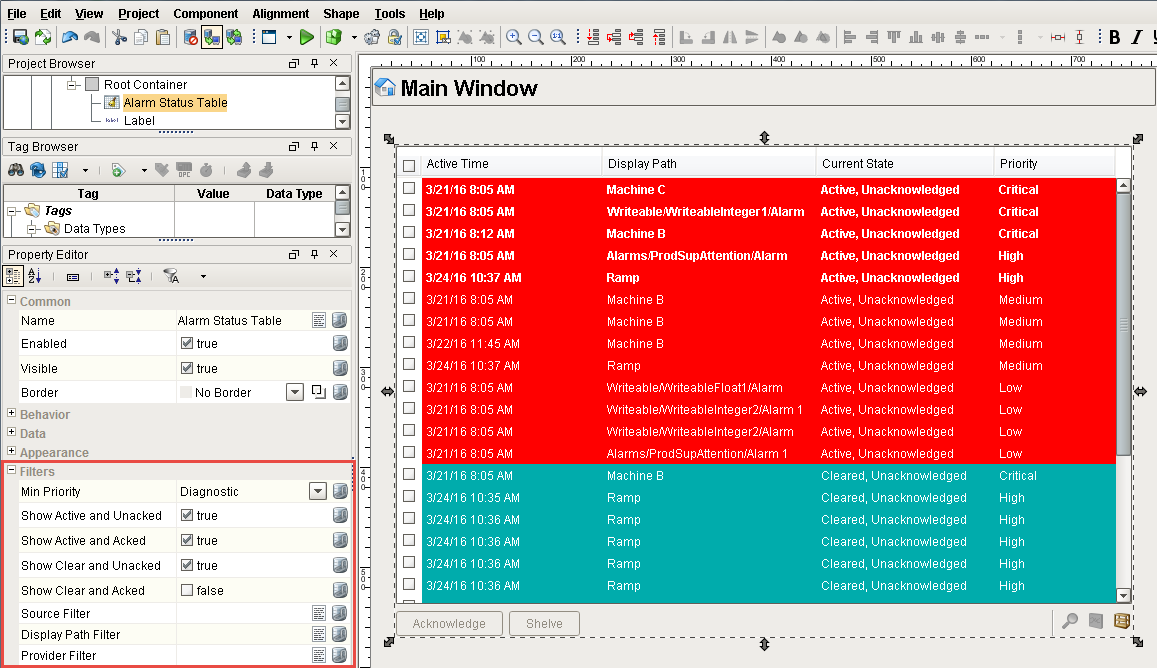Image resolution: width=1157 pixels, height=668 pixels.
Task: Click the filter funnel icon in Property Editor
Action: (171, 276)
